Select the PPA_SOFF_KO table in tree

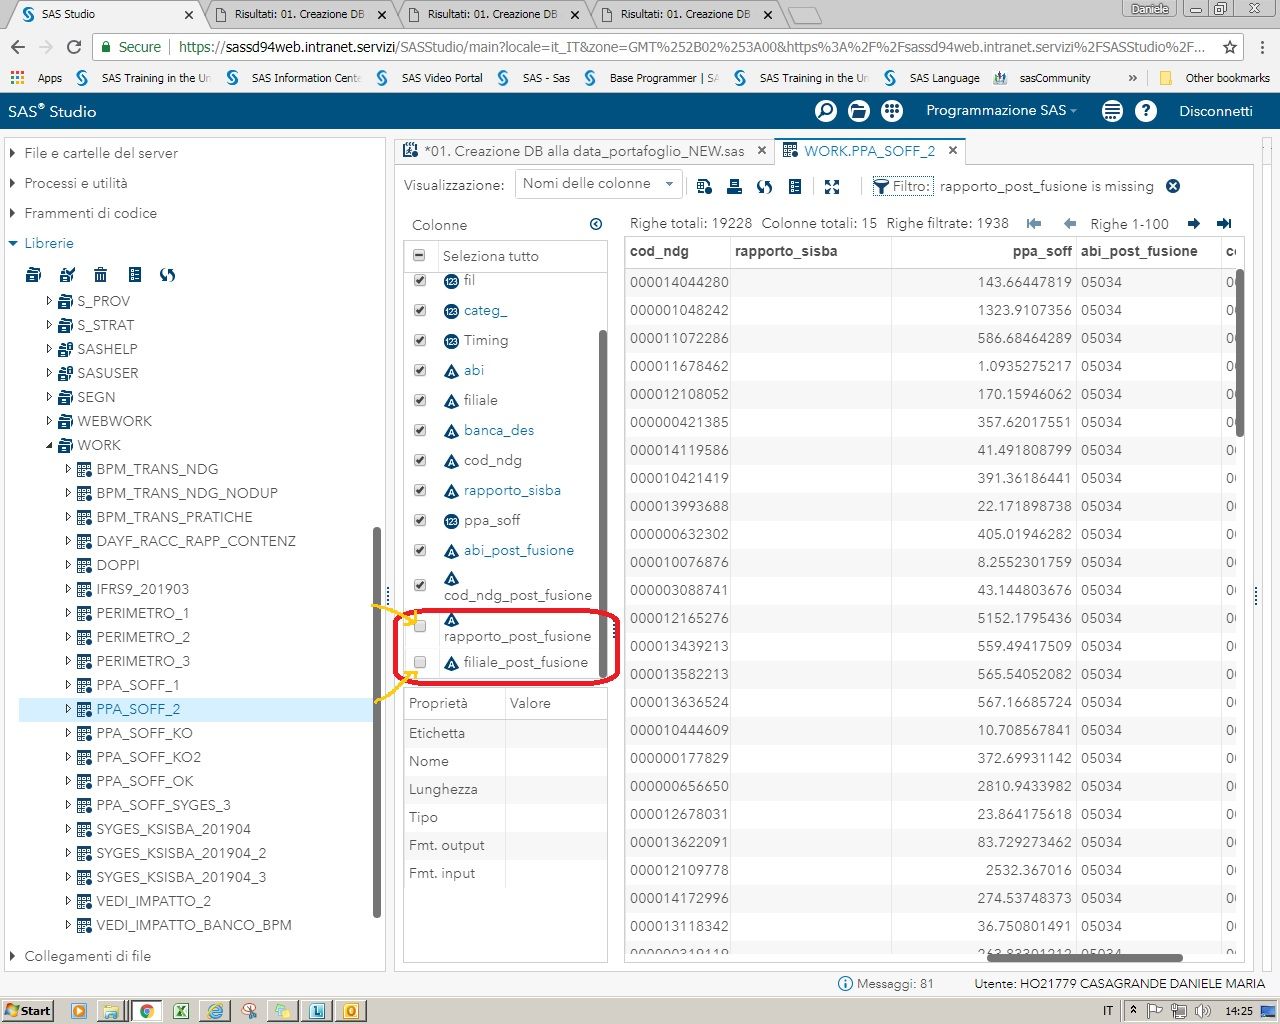[144, 733]
